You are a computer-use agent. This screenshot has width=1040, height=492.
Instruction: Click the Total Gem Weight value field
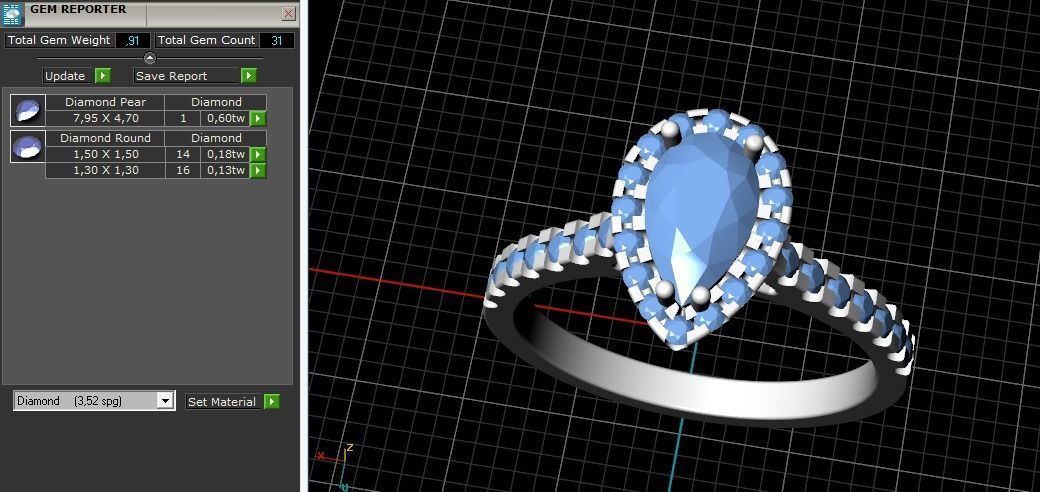(133, 40)
